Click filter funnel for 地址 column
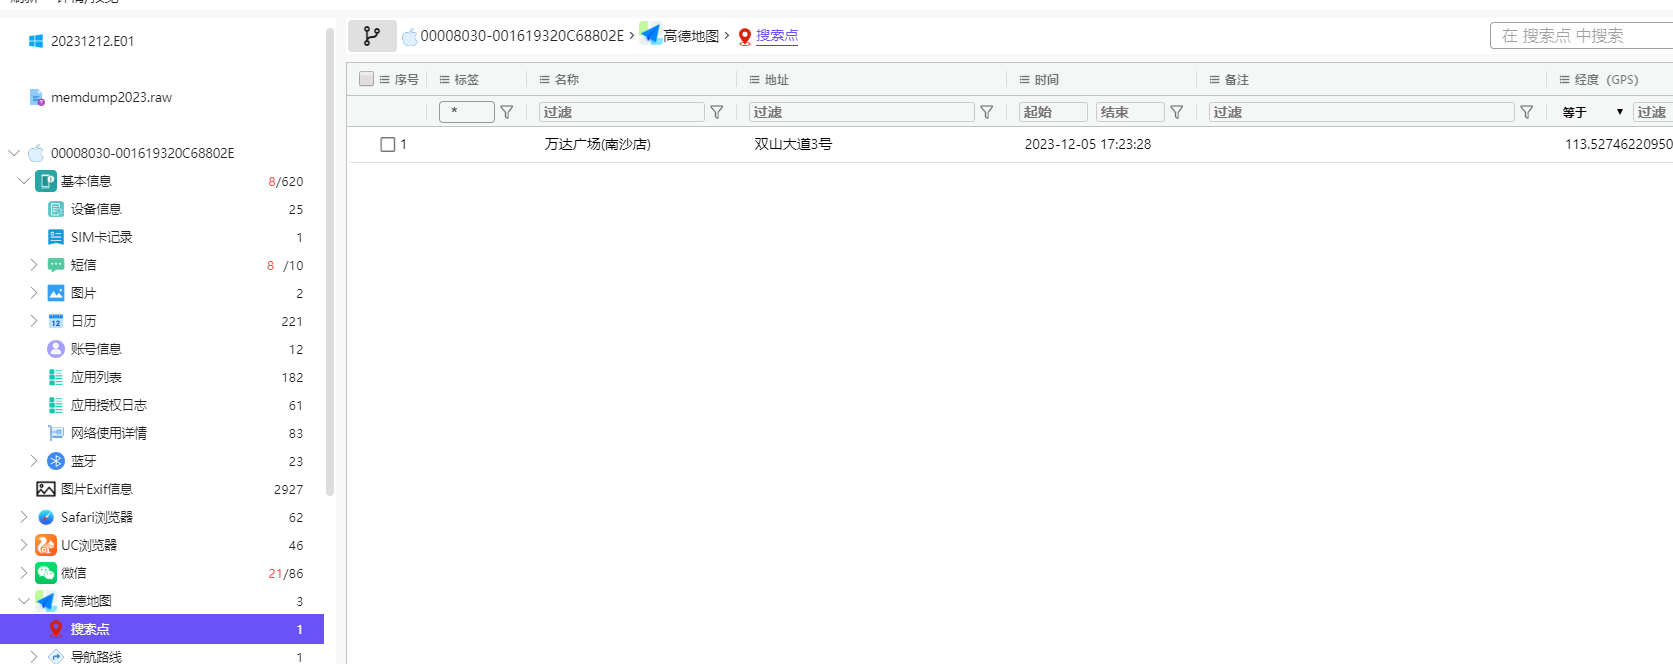This screenshot has width=1673, height=664. [x=987, y=112]
